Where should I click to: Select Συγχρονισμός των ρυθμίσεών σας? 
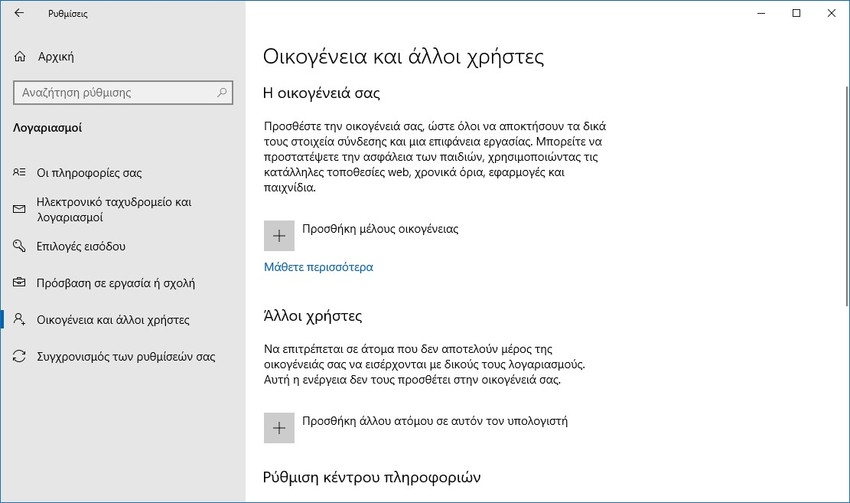(x=126, y=357)
